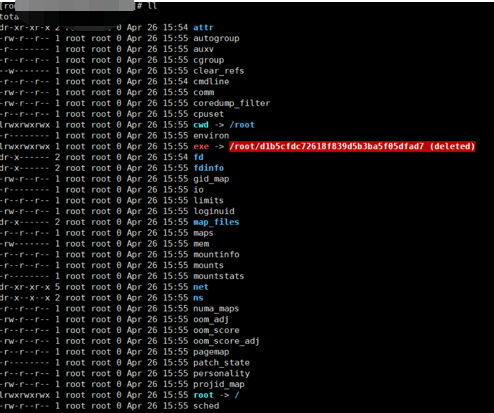Select the 'environ' file entry
This screenshot has width=494, height=413.
click(x=211, y=136)
